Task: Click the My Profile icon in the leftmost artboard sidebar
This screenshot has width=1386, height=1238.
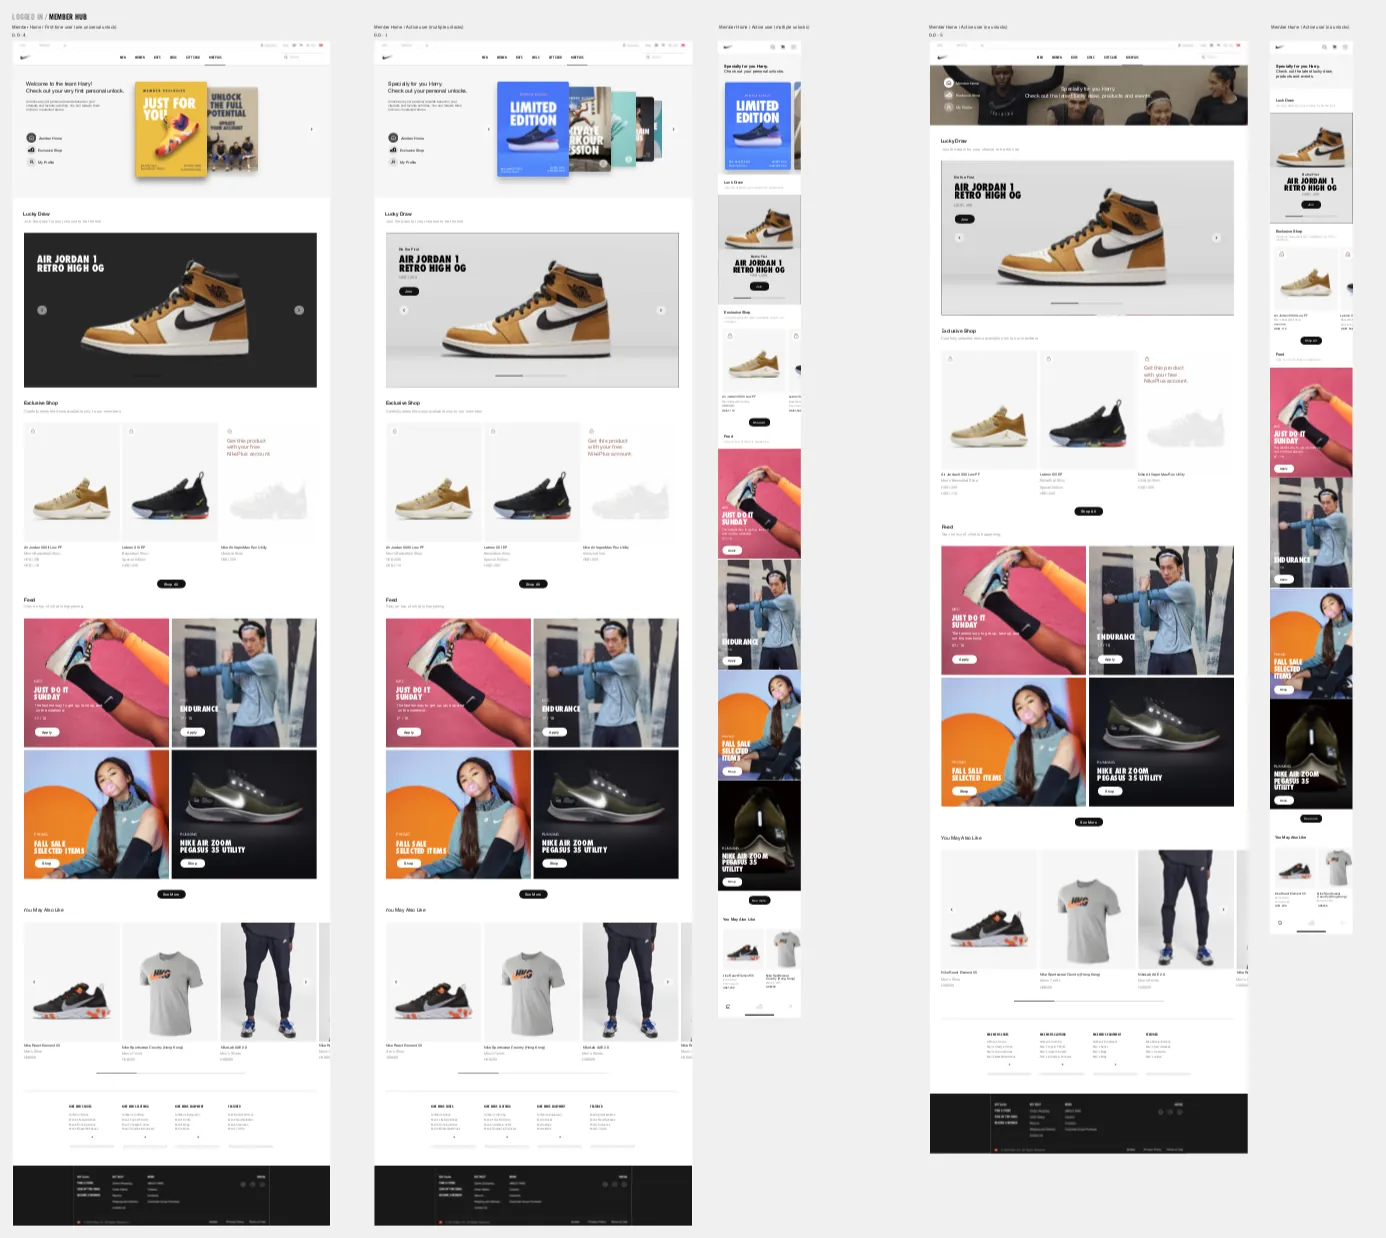Action: pos(31,162)
